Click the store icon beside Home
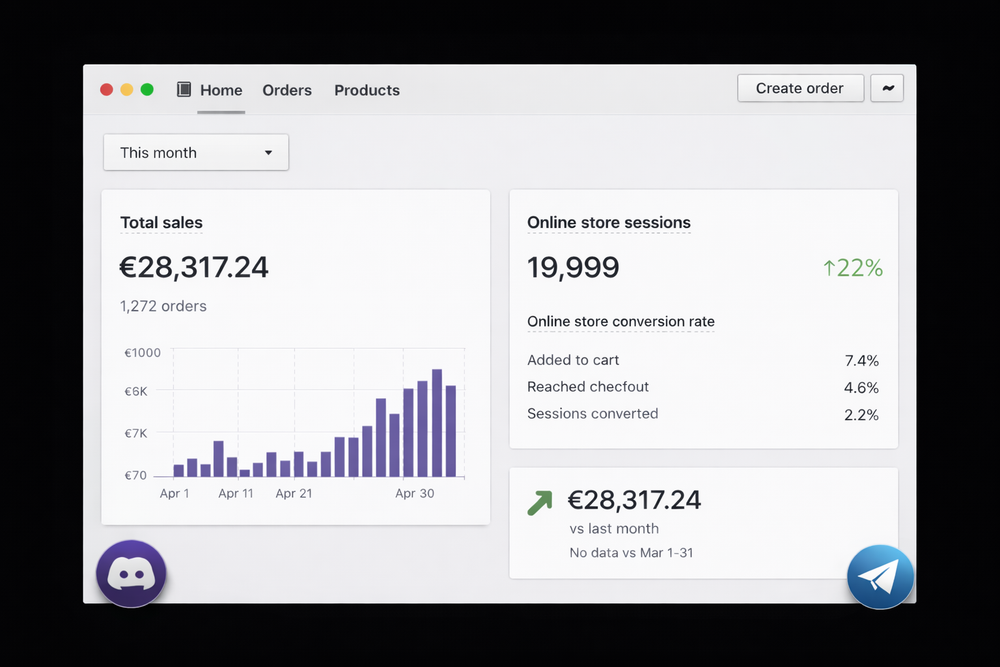1000x667 pixels. (x=184, y=90)
